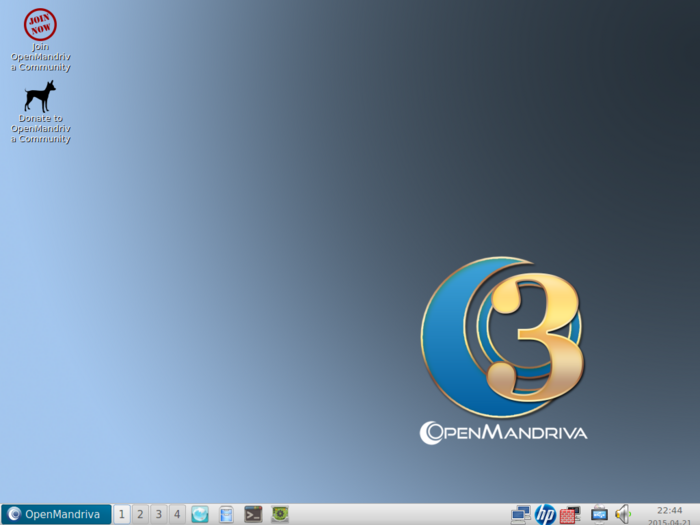Screen dimensions: 700x525
Task: Launch the web browser from the panel
Action: [x=200, y=514]
